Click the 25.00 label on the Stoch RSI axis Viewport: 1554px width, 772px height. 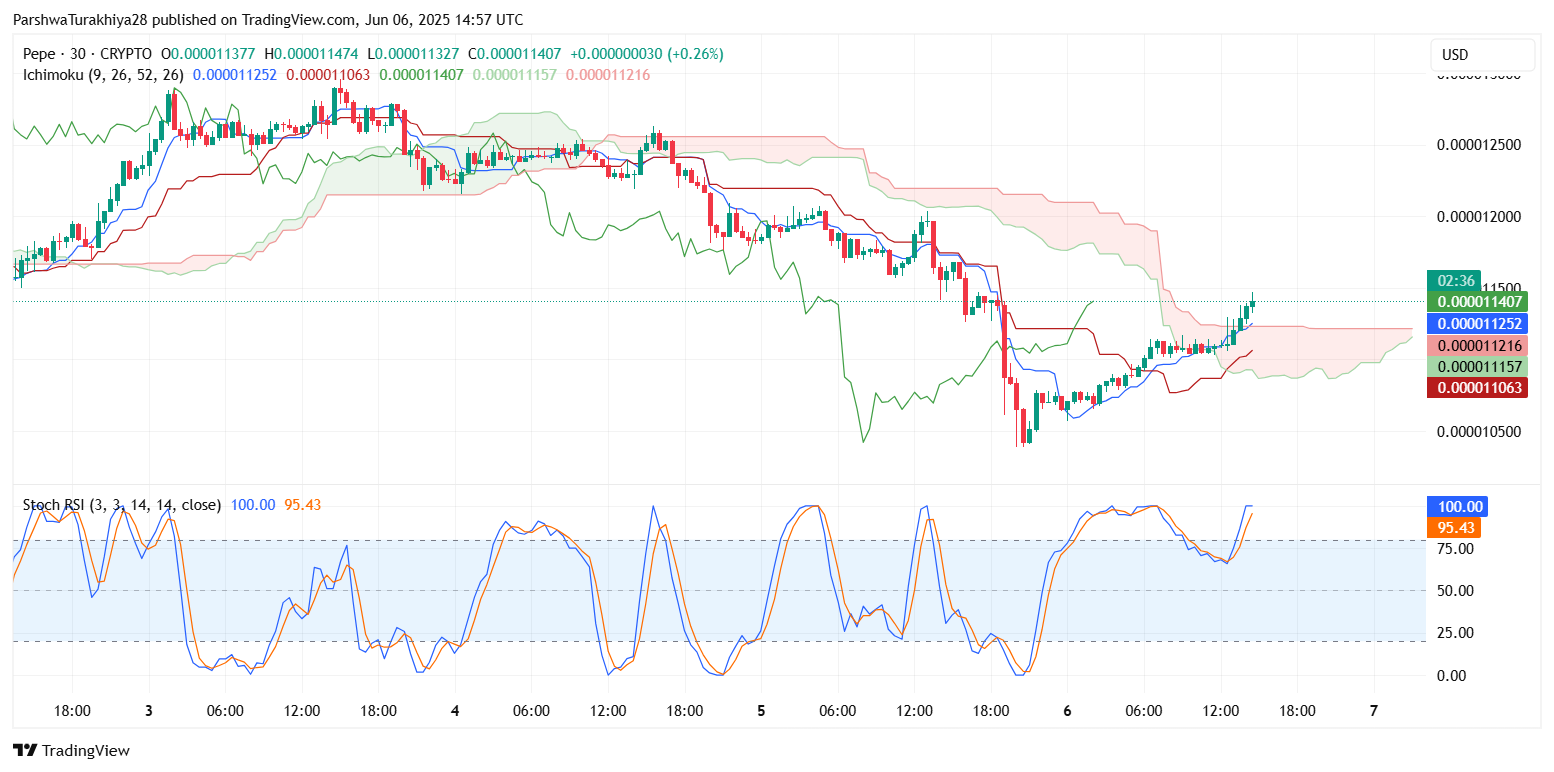[1455, 633]
